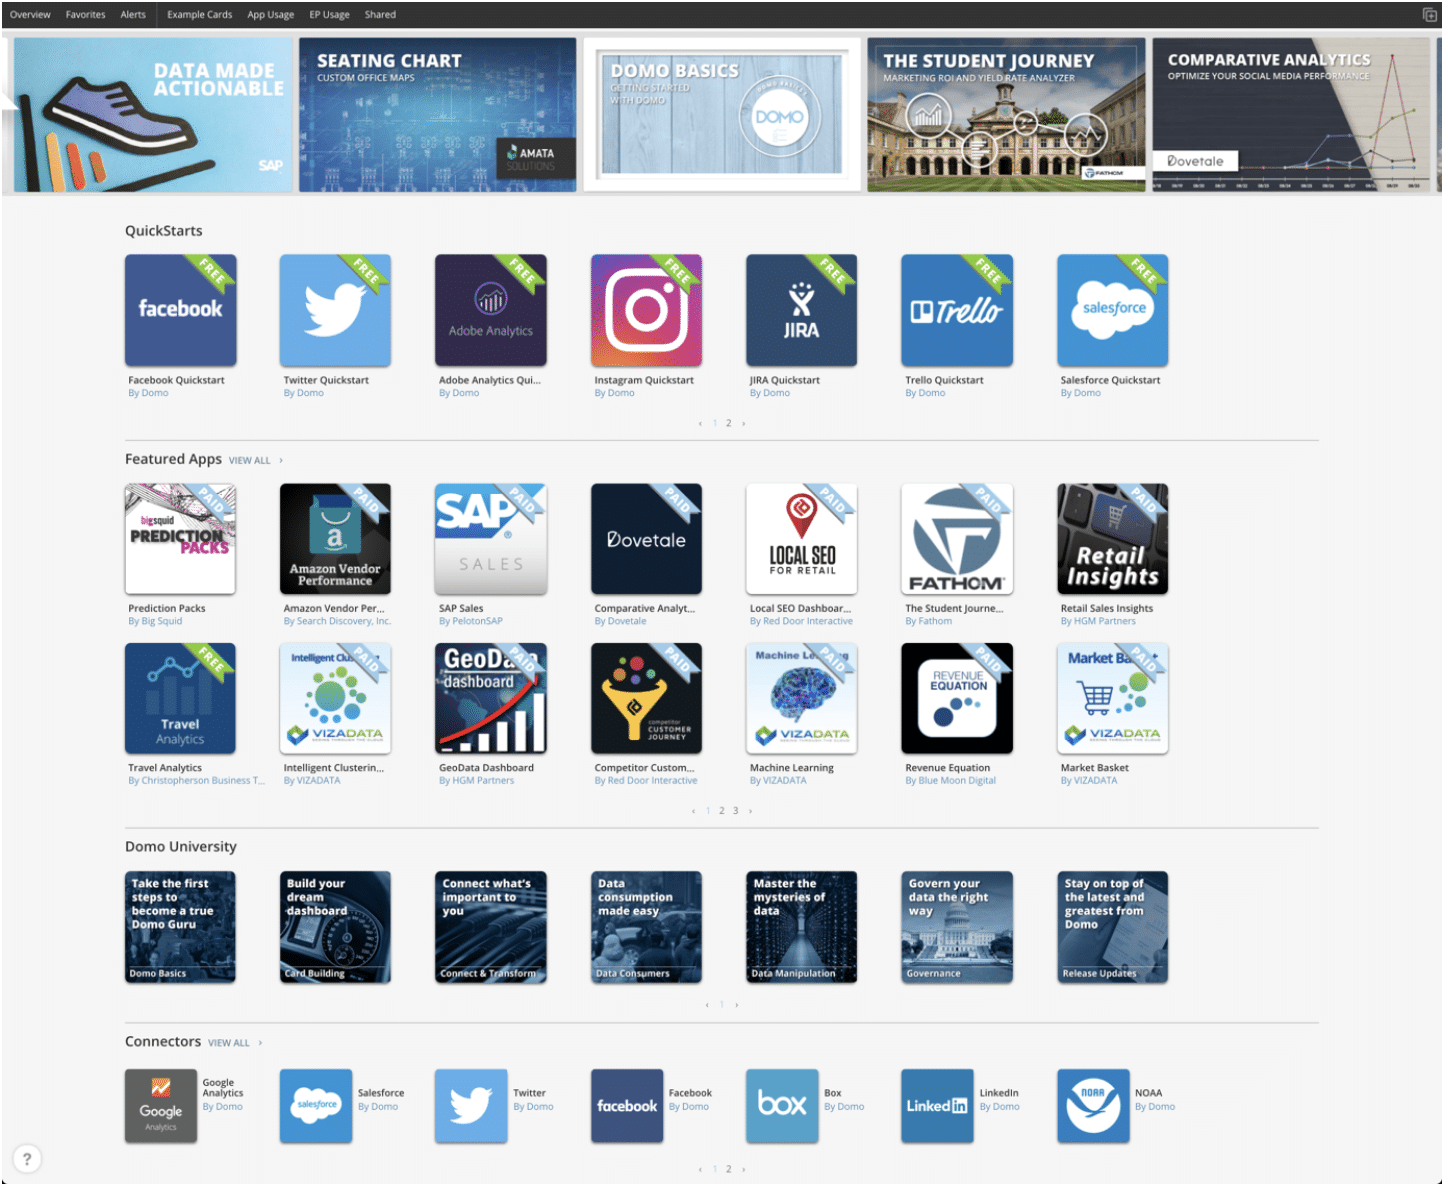Image resolution: width=1448 pixels, height=1186 pixels.
Task: Select the Instagram Quickstart icon
Action: click(x=646, y=310)
